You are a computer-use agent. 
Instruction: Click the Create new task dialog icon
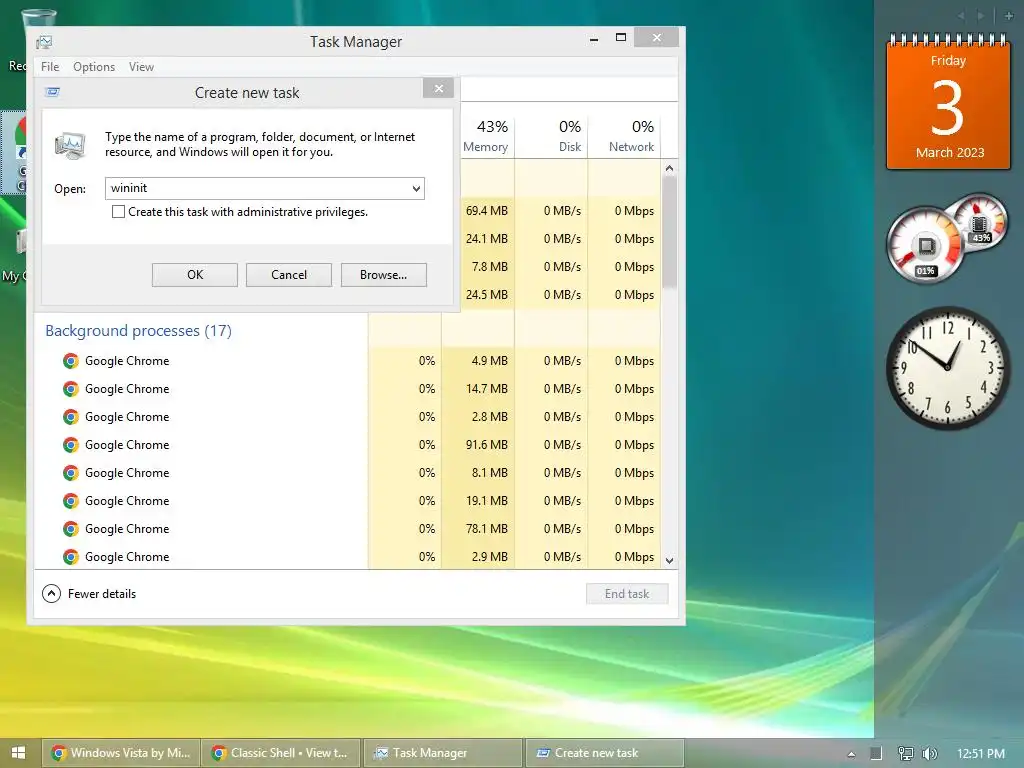53,92
